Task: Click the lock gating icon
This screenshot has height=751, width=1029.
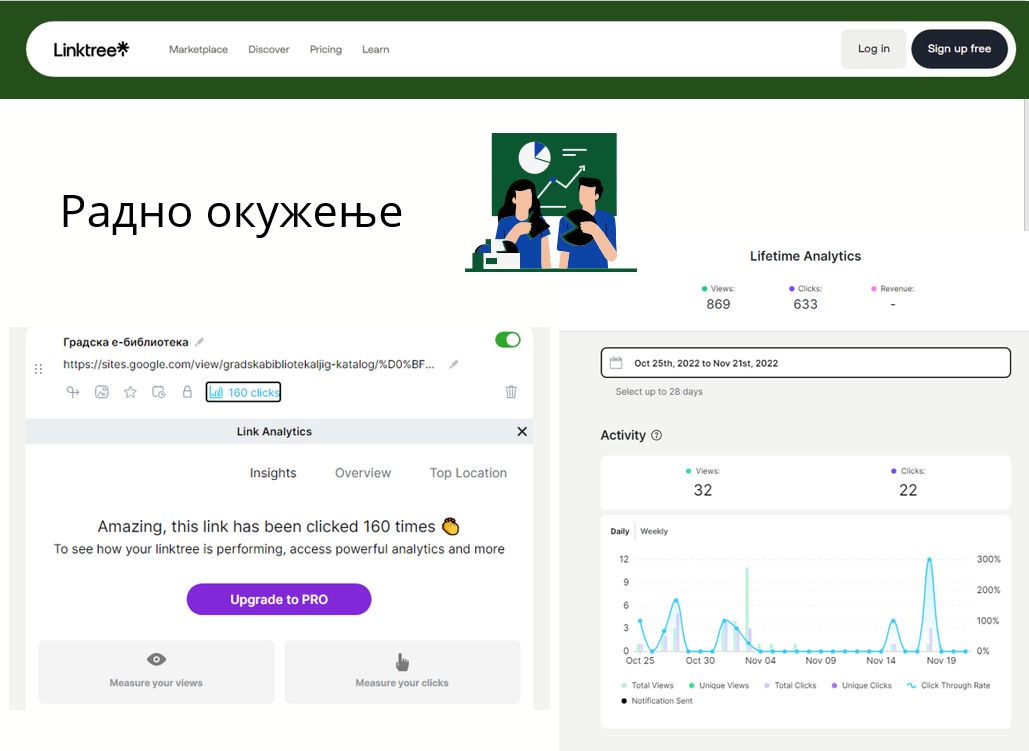Action: [187, 392]
